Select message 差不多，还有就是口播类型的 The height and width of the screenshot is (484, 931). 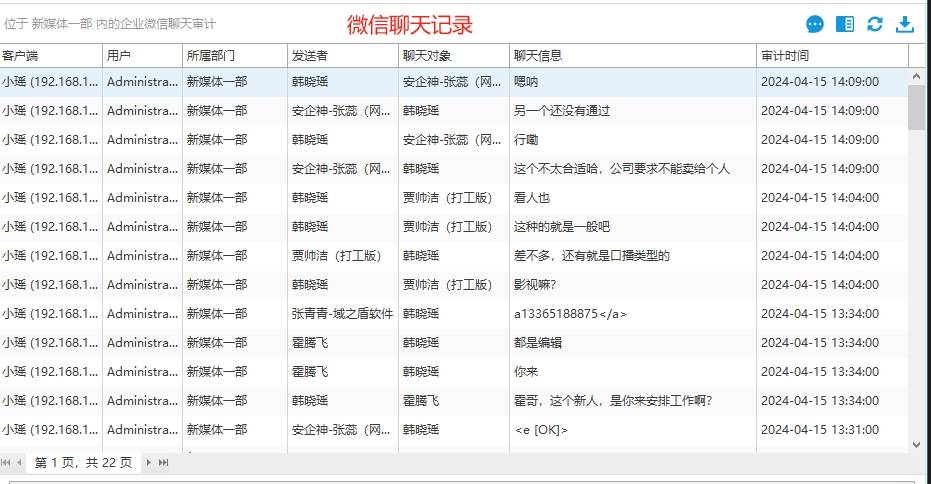click(591, 256)
